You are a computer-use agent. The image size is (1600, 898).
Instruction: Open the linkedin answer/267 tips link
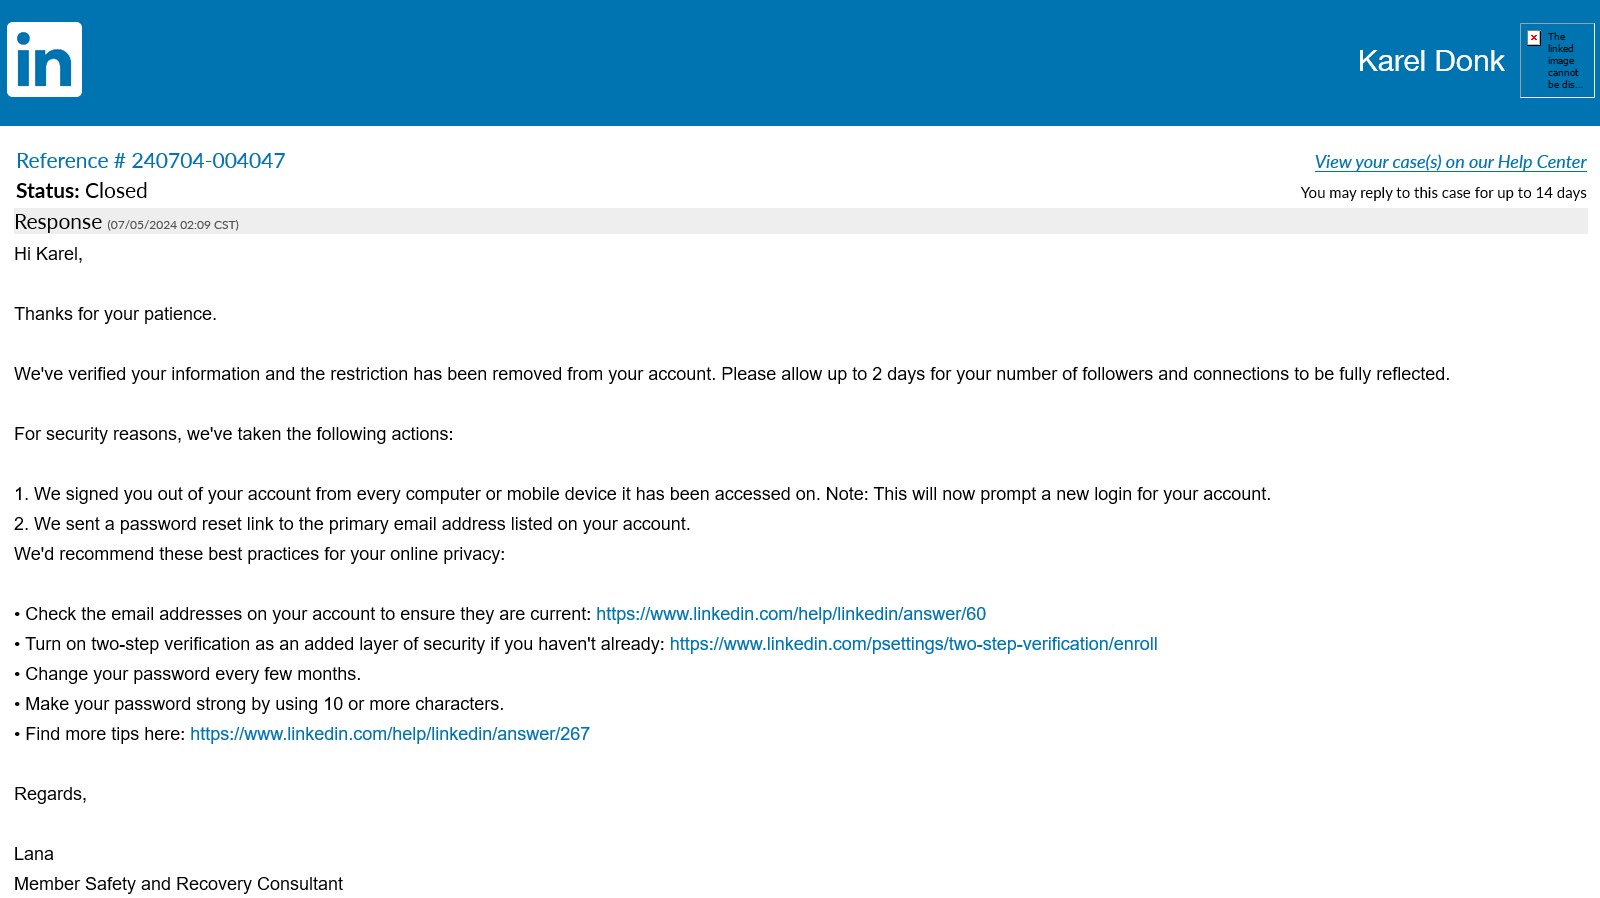point(389,734)
